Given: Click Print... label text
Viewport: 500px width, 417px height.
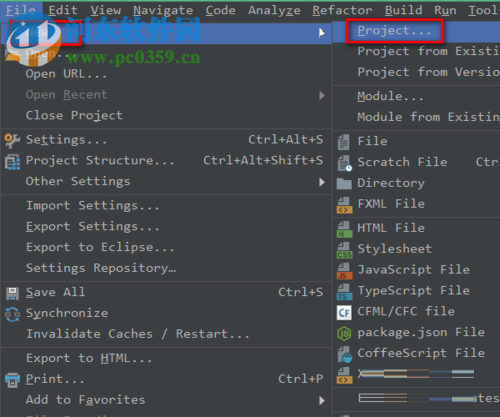Looking at the screenshot, I should [x=55, y=379].
